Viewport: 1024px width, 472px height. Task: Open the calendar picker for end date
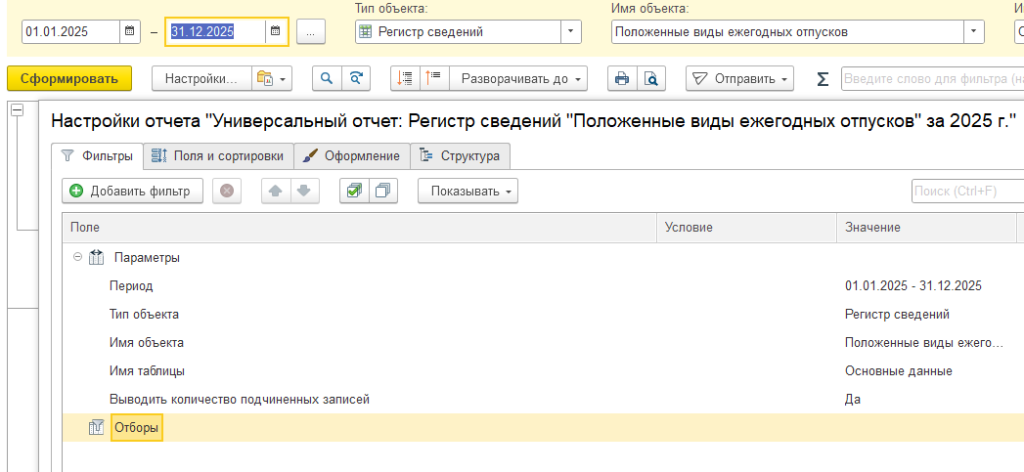coord(274,32)
